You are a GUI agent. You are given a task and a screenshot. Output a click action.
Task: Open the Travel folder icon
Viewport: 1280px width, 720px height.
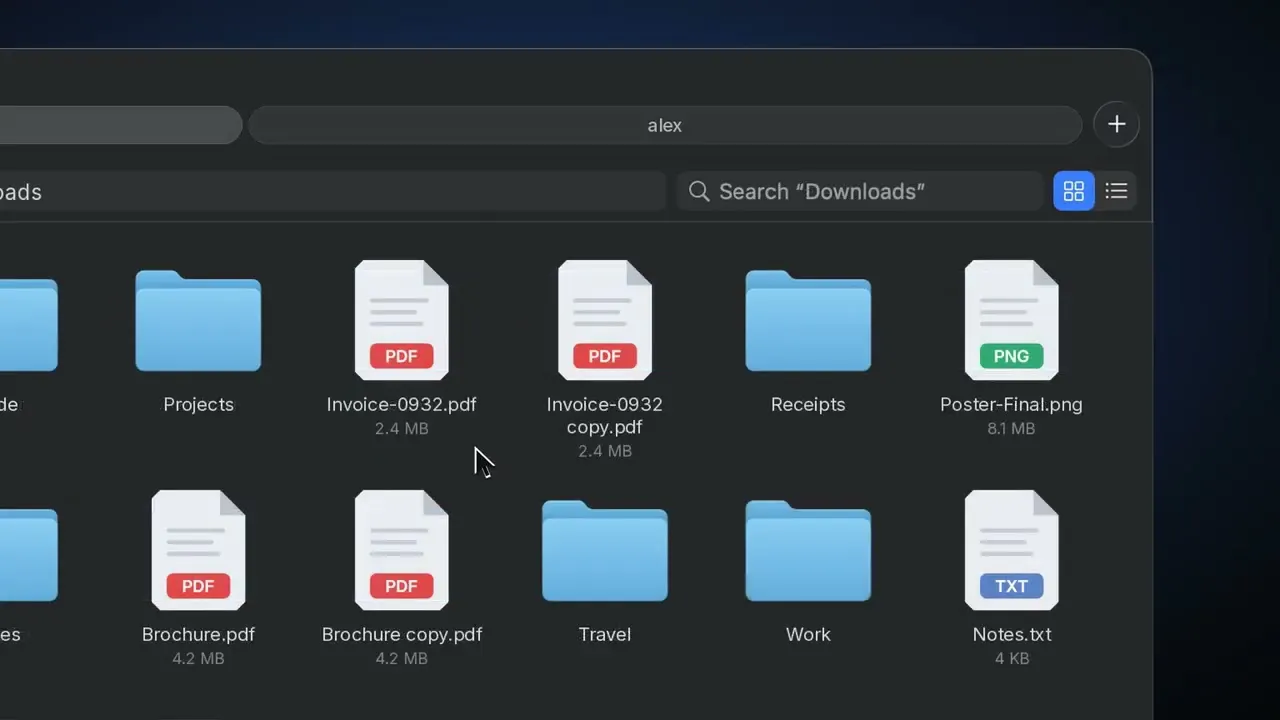[x=605, y=551]
